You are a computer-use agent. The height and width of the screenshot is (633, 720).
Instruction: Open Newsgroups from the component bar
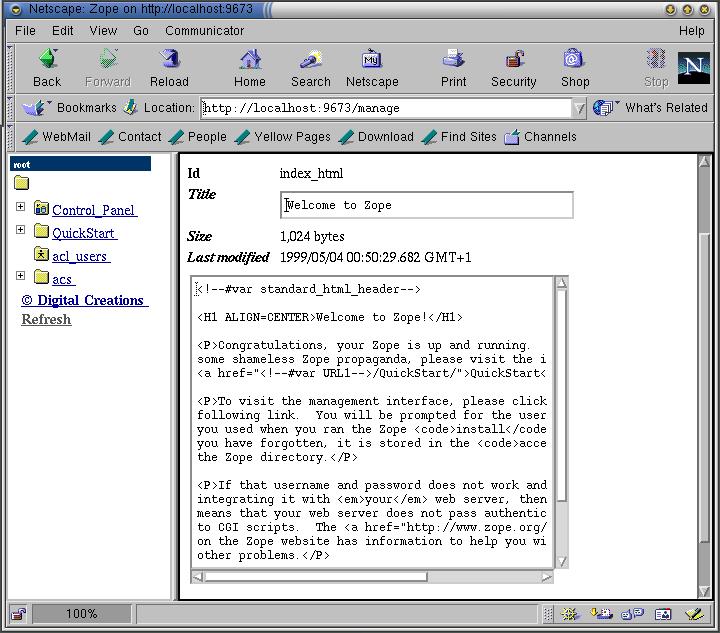(632, 614)
